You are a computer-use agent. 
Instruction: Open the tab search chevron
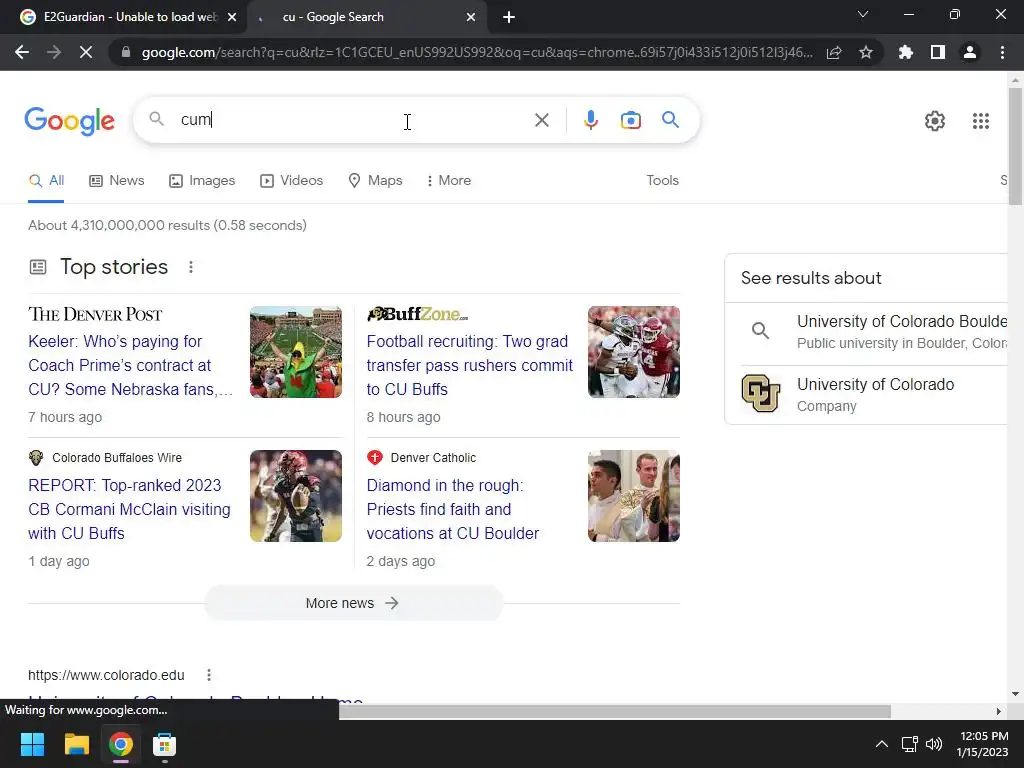pos(863,14)
